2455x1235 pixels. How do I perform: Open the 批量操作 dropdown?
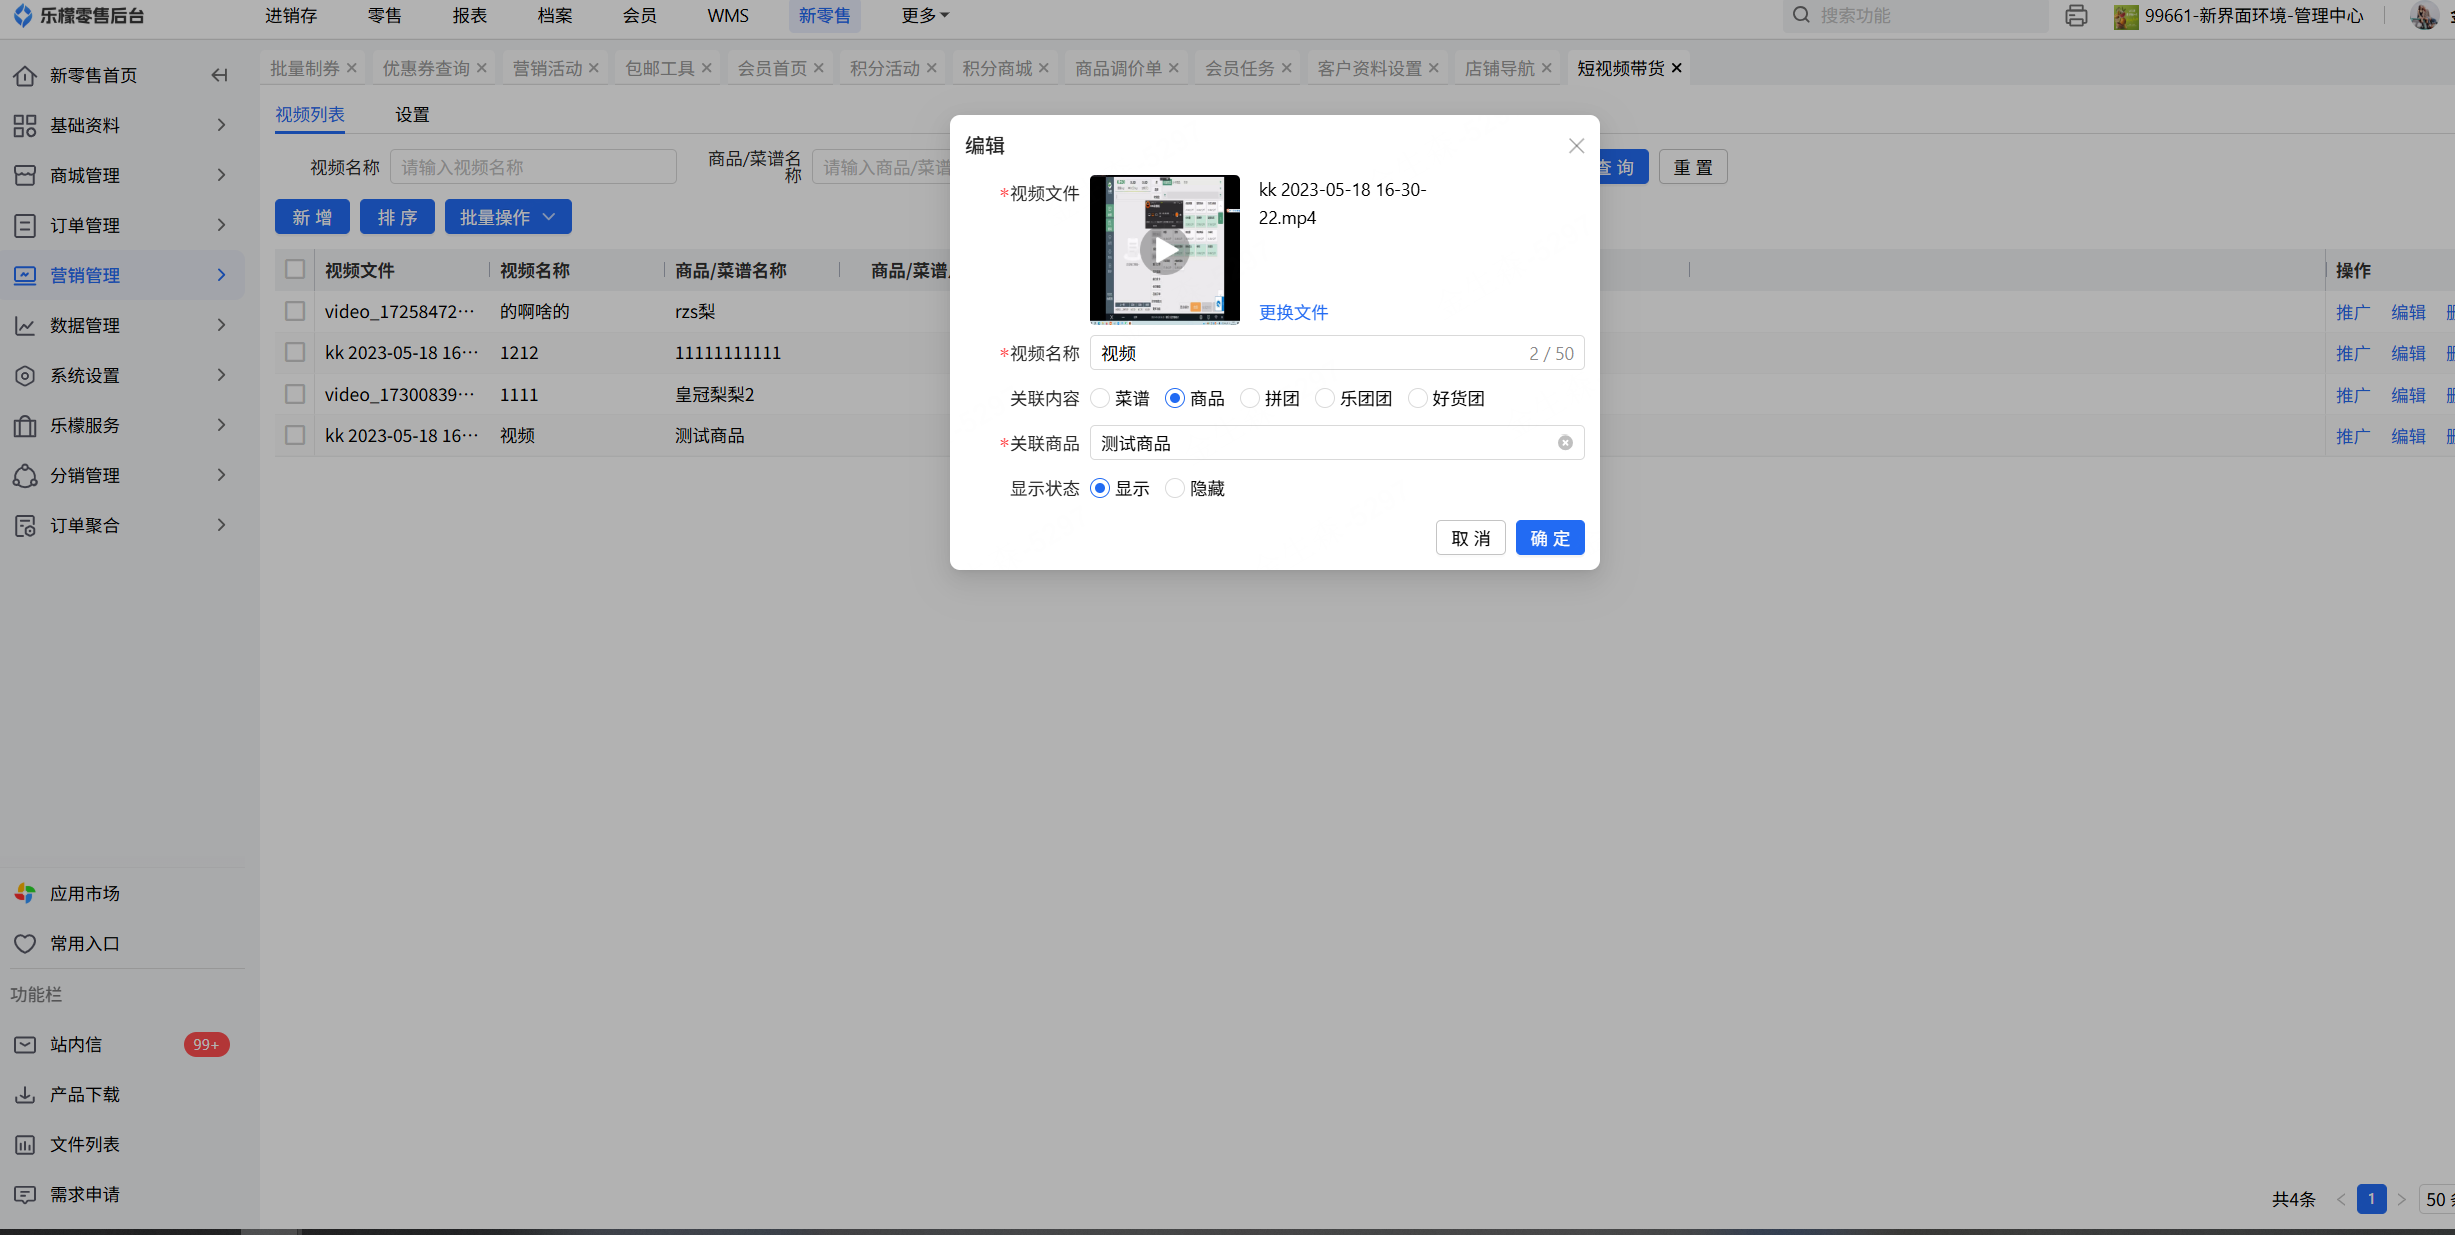507,217
